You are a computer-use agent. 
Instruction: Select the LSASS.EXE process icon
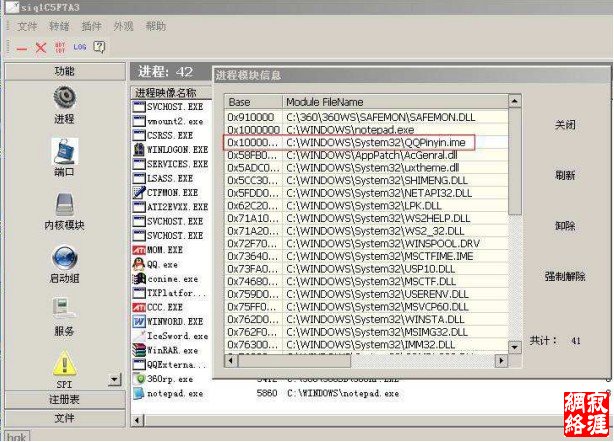coord(139,178)
